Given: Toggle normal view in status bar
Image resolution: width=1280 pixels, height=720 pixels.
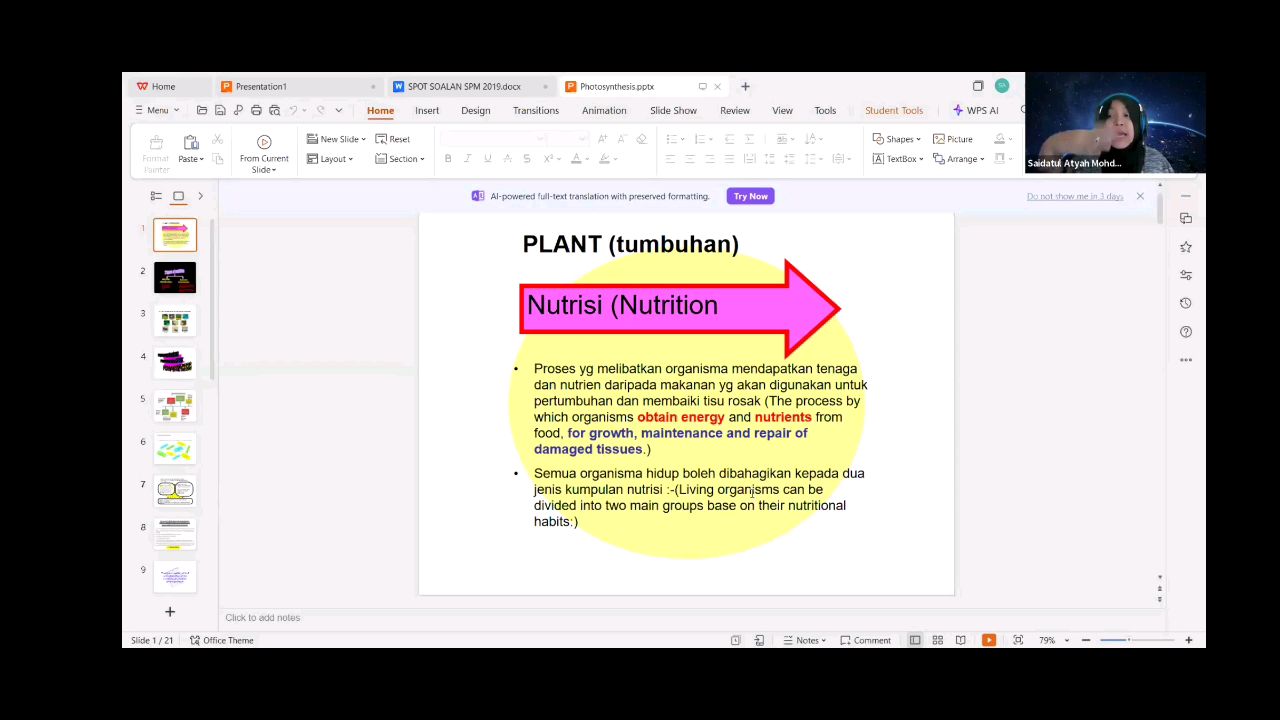Looking at the screenshot, I should click(x=914, y=640).
